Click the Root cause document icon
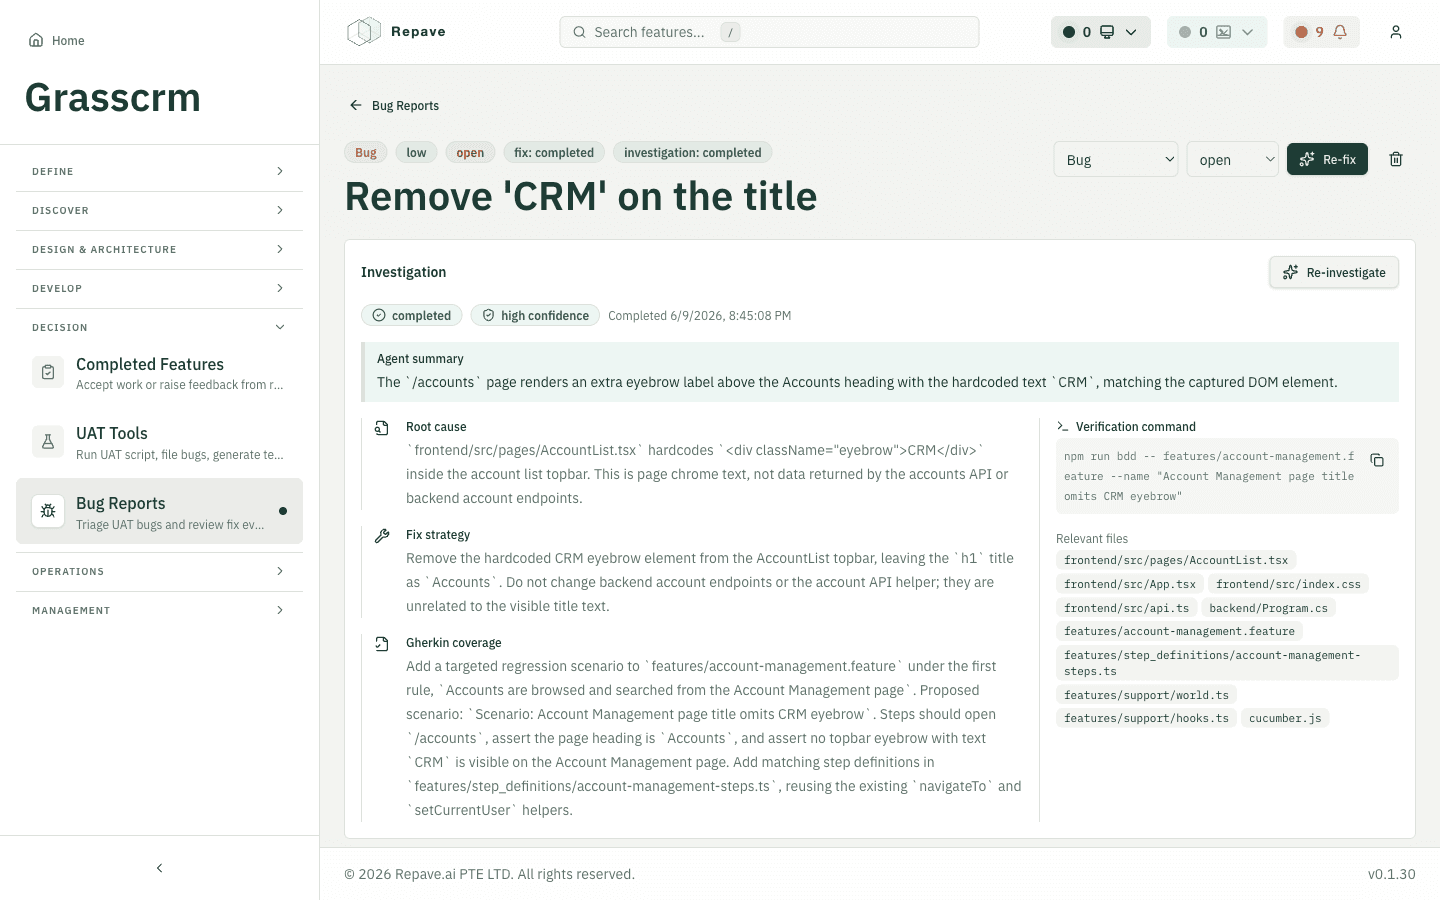 (382, 428)
